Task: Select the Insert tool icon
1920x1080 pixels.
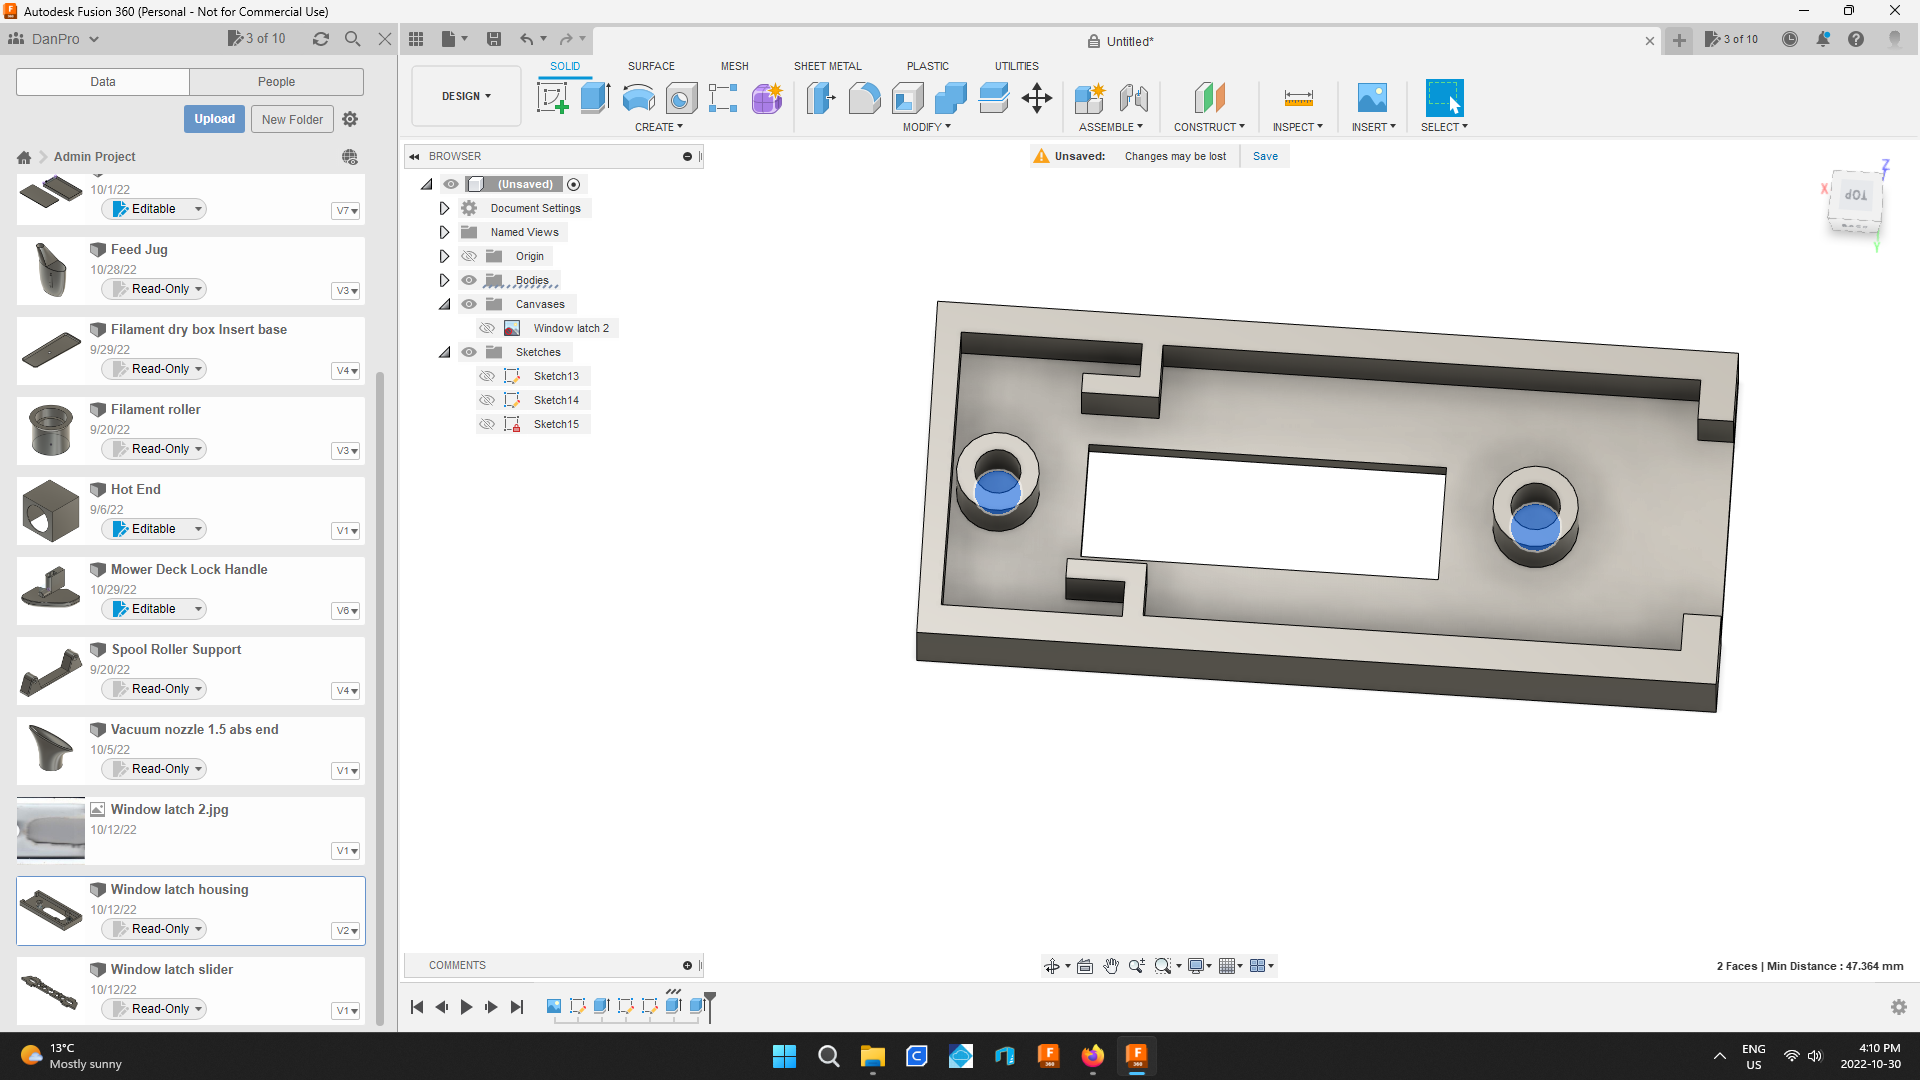Action: click(x=1371, y=99)
